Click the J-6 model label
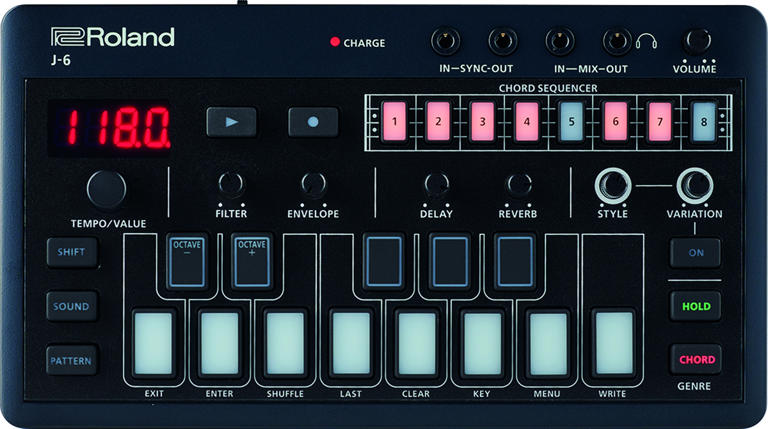 61,60
